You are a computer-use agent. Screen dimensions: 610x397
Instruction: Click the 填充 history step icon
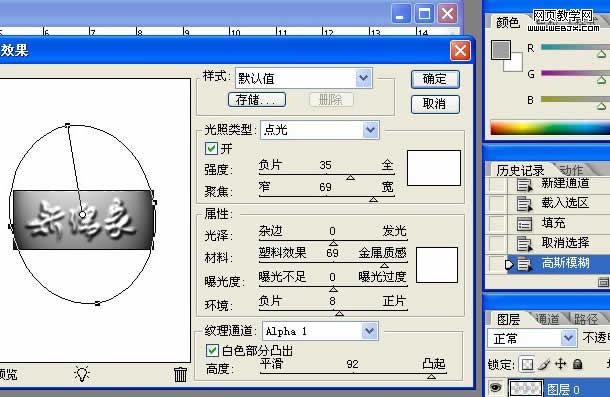[524, 224]
